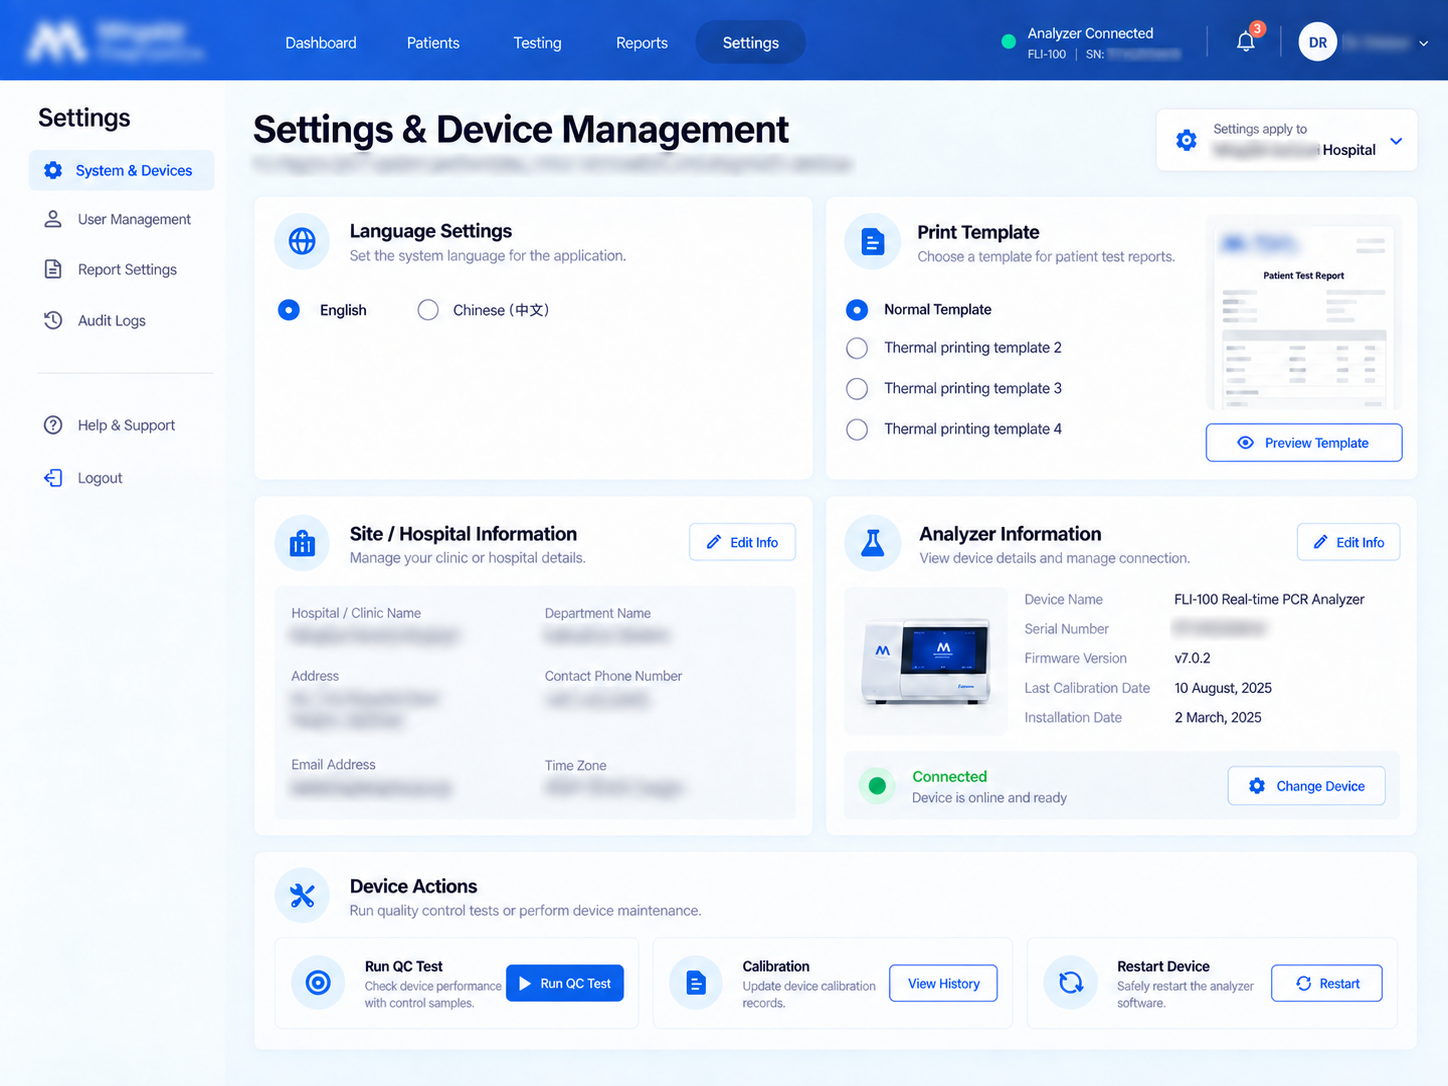Click the flask icon in Analyzer Information

tap(872, 543)
